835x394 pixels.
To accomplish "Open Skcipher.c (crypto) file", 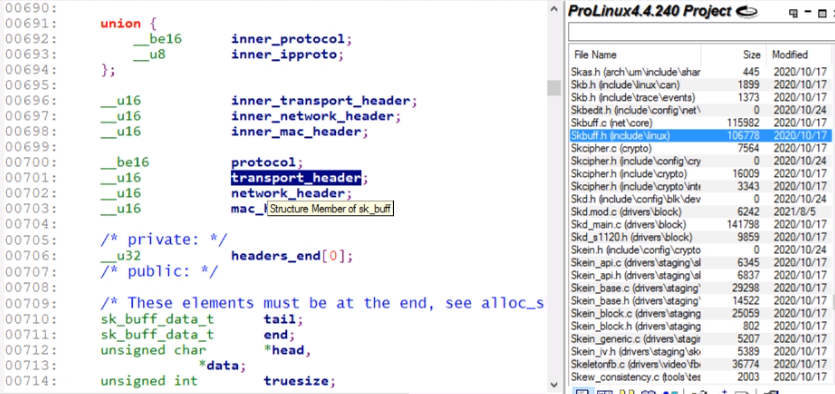I will point(700,149).
